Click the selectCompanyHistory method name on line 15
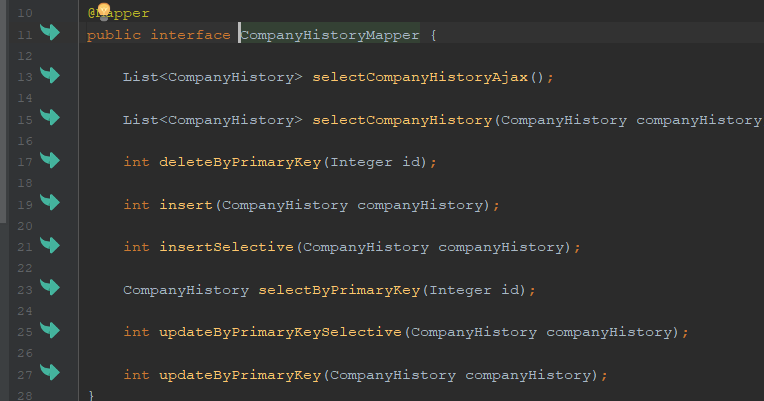This screenshot has height=401, width=764. tap(402, 120)
